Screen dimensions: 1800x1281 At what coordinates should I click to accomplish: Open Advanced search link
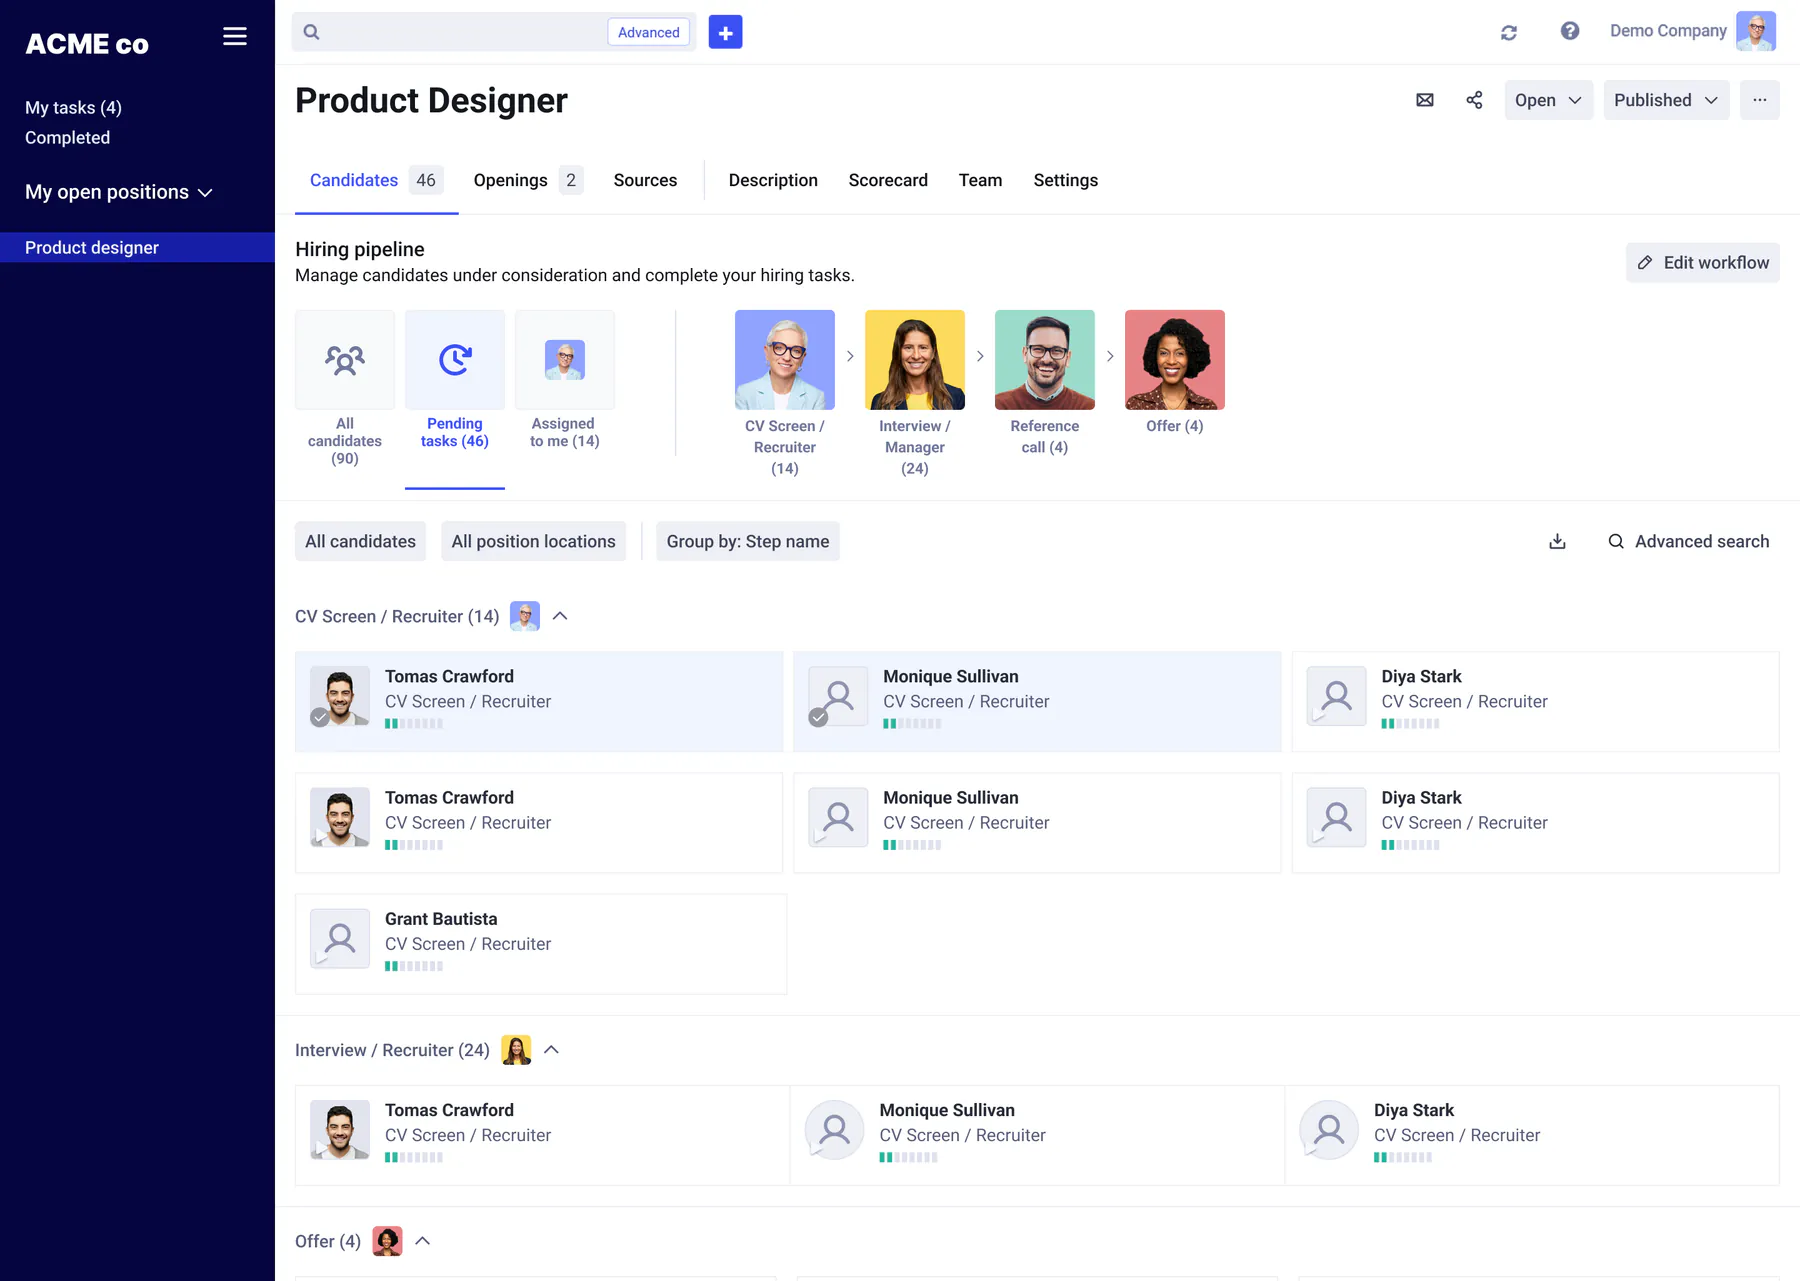click(x=1688, y=541)
